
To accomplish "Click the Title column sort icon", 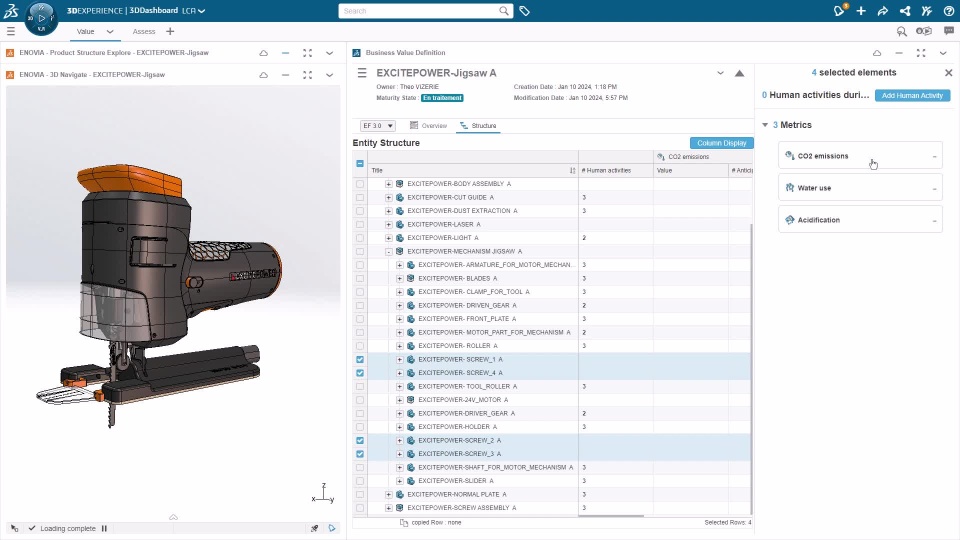I will 572,170.
